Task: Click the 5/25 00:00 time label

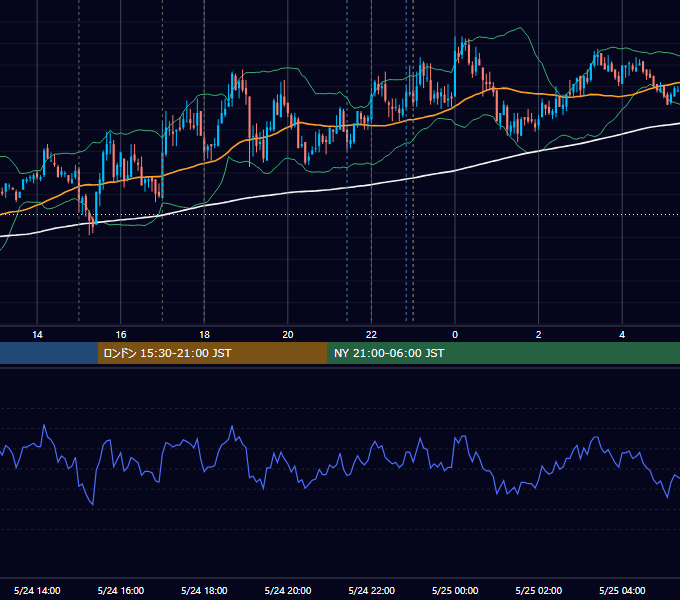Action: pyautogui.click(x=455, y=590)
